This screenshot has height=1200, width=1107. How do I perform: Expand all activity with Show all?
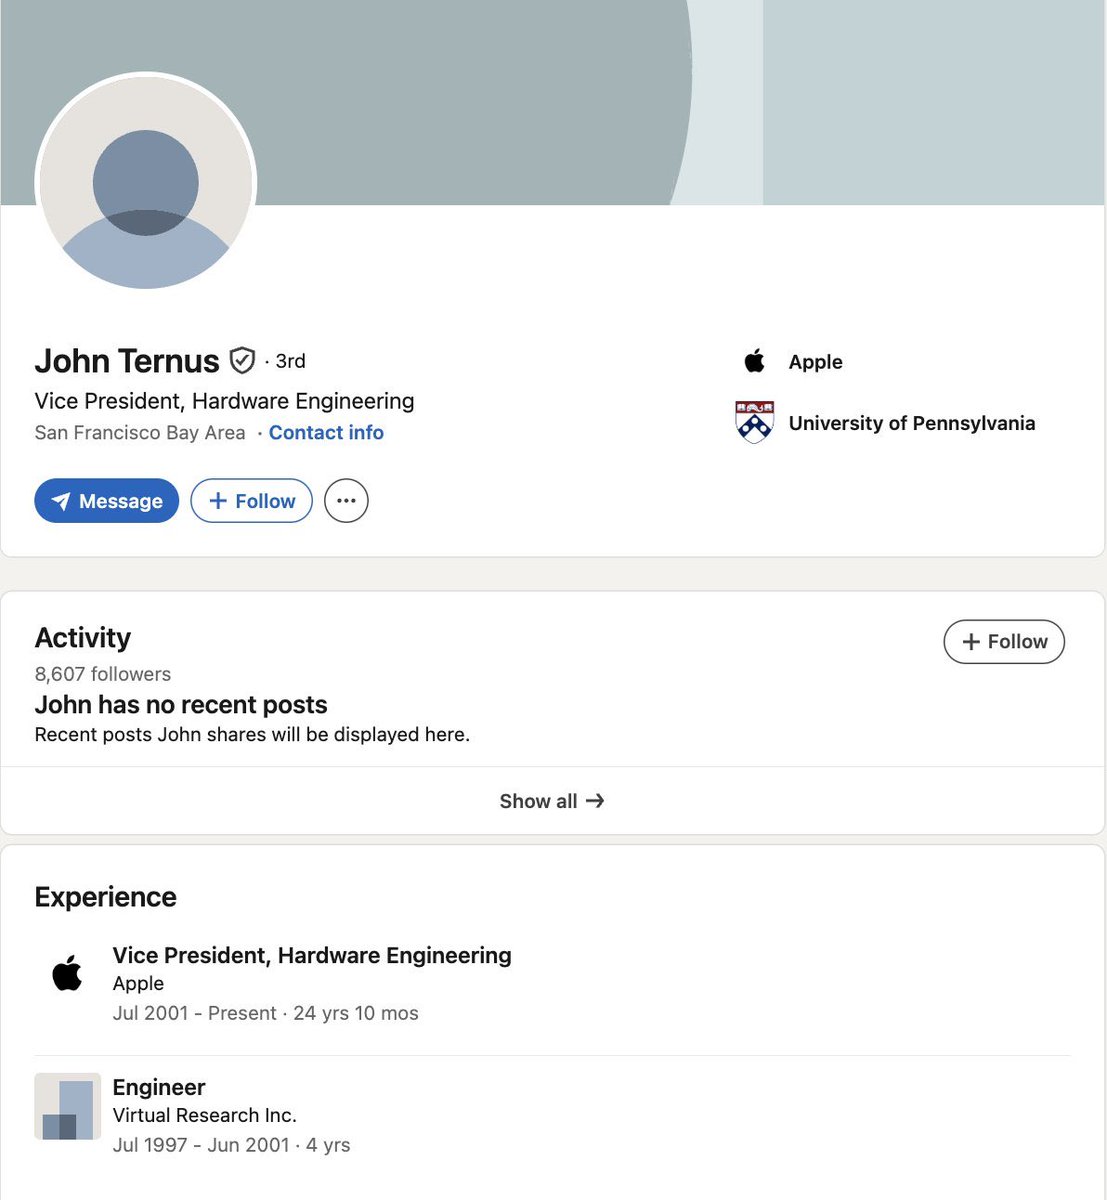point(552,800)
